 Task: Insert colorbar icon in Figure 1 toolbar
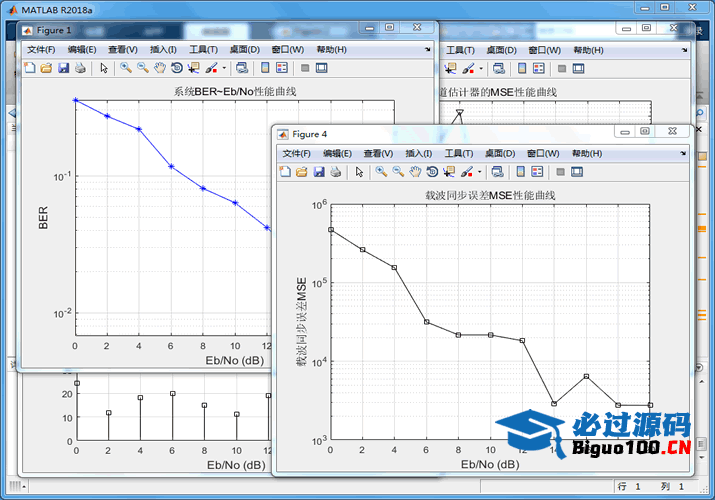265,68
